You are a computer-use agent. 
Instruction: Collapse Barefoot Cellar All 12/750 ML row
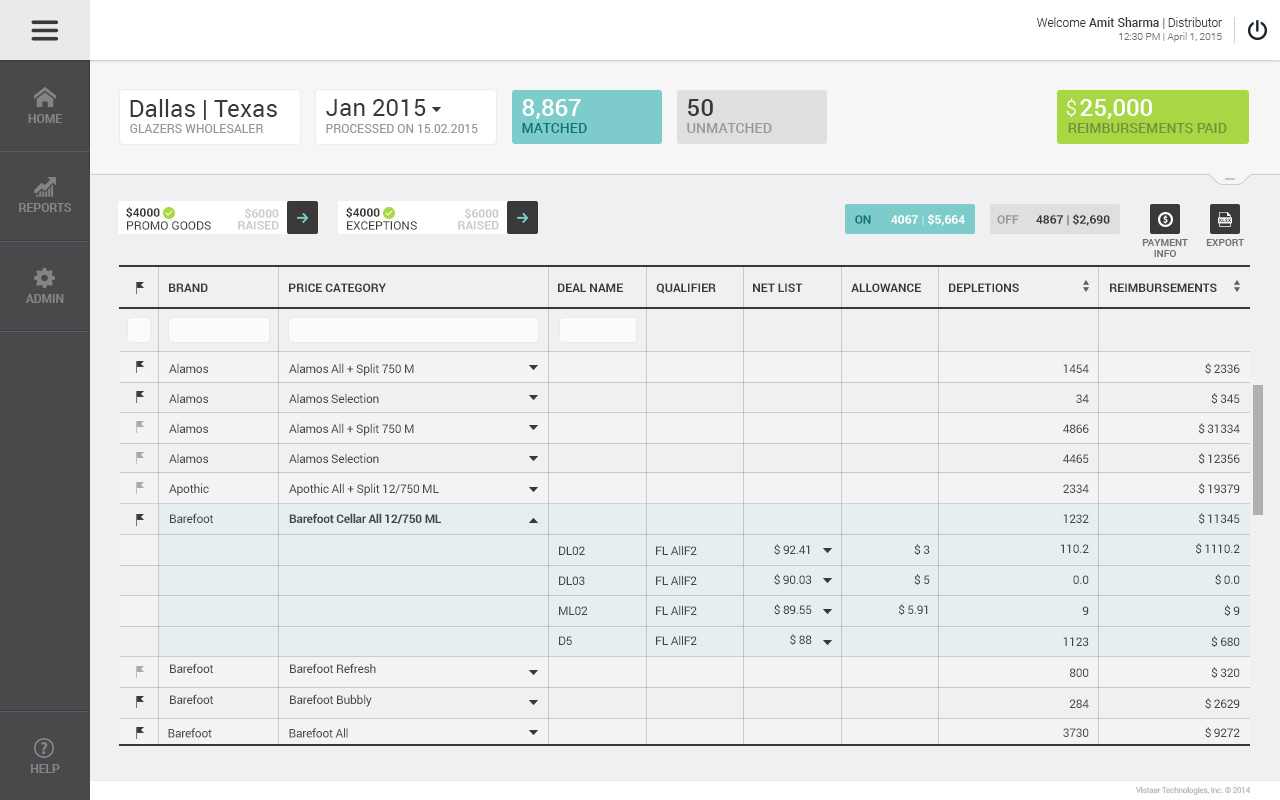(533, 520)
